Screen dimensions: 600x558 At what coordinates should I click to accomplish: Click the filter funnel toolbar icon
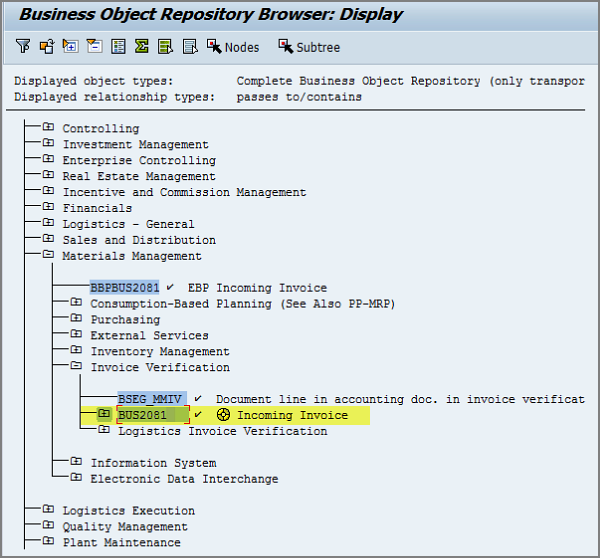click(23, 47)
